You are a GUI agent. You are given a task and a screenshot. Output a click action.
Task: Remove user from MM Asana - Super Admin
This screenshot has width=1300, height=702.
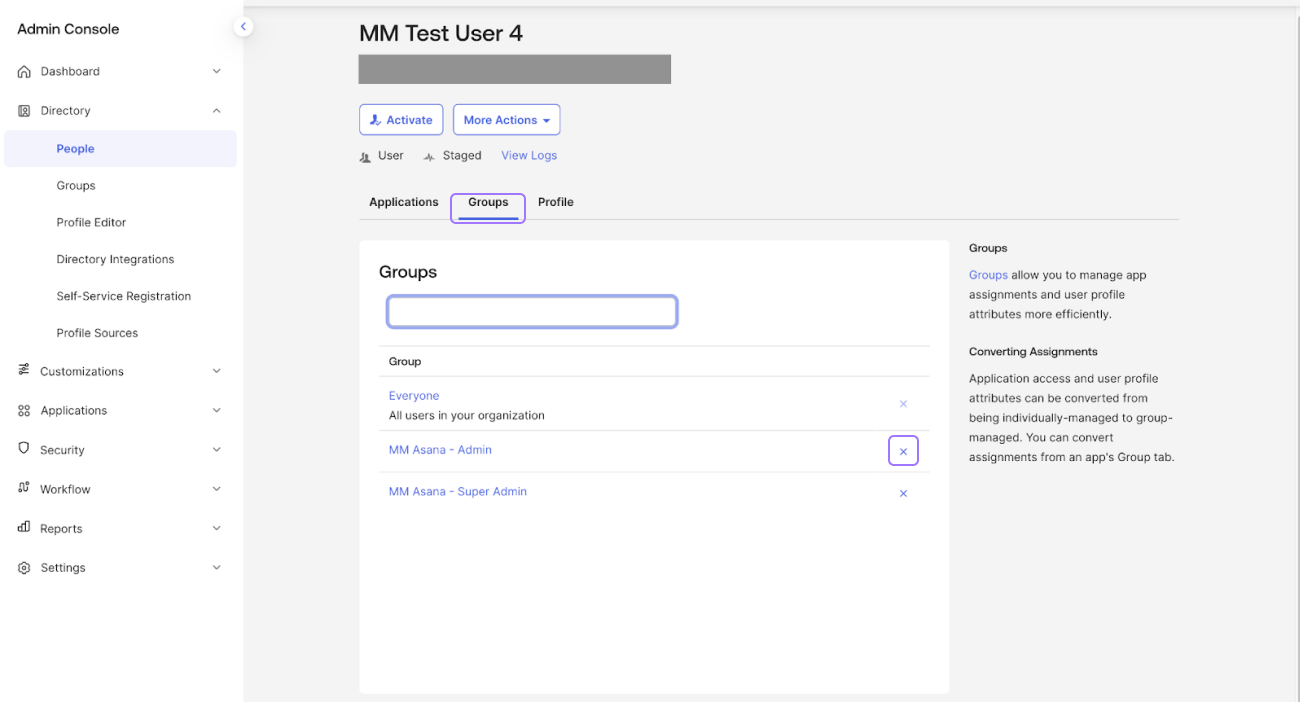coord(903,494)
